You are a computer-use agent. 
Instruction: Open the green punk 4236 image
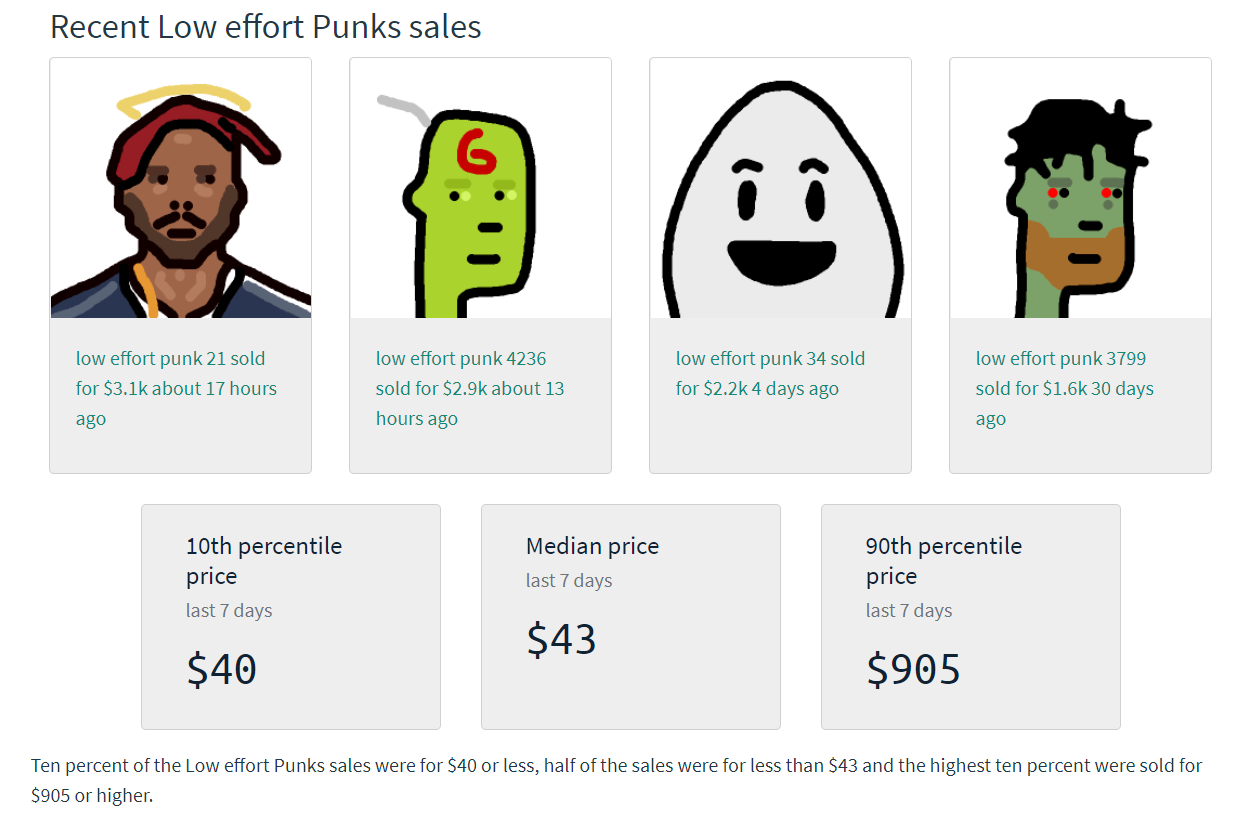(480, 188)
